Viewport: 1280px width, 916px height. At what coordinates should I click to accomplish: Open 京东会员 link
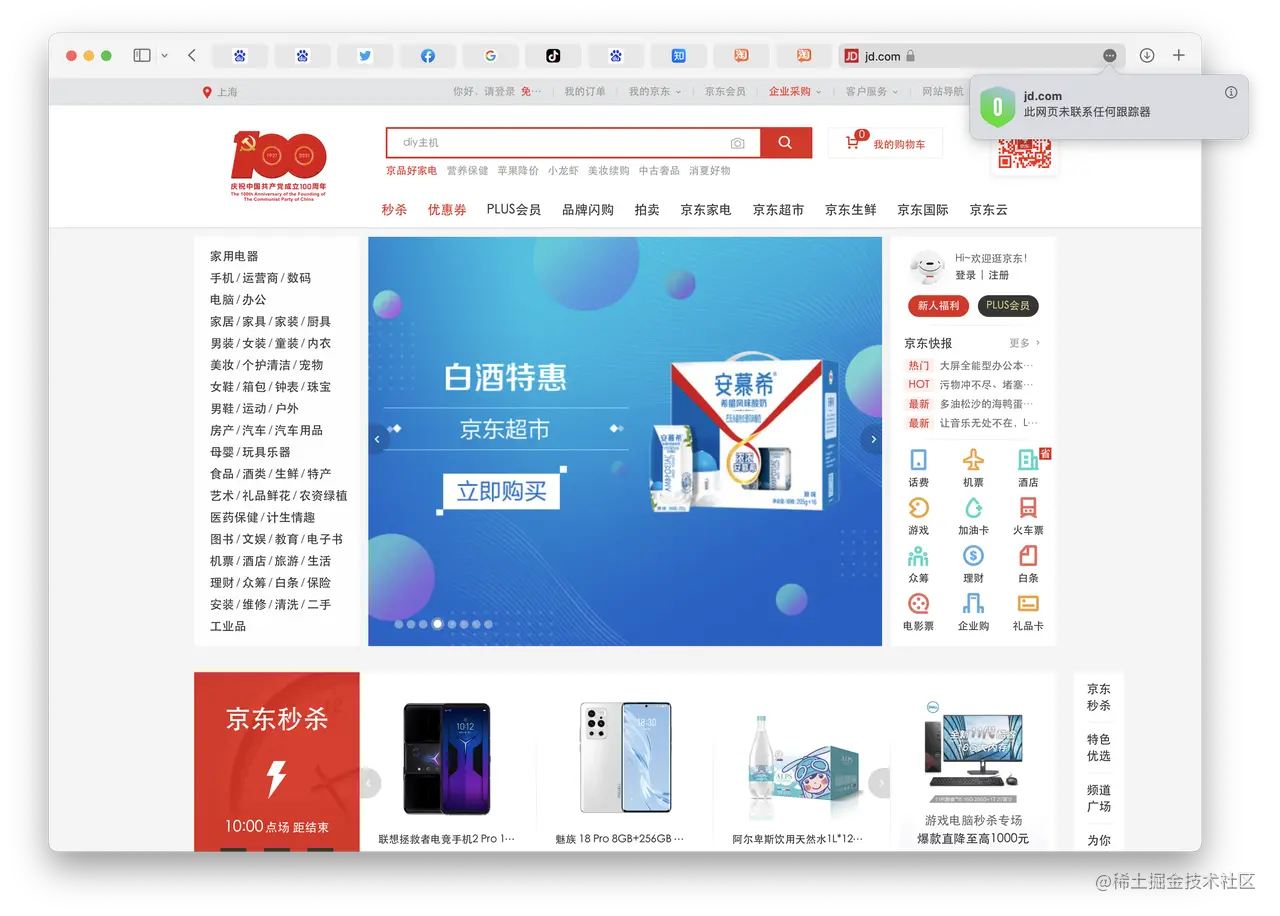tap(725, 91)
